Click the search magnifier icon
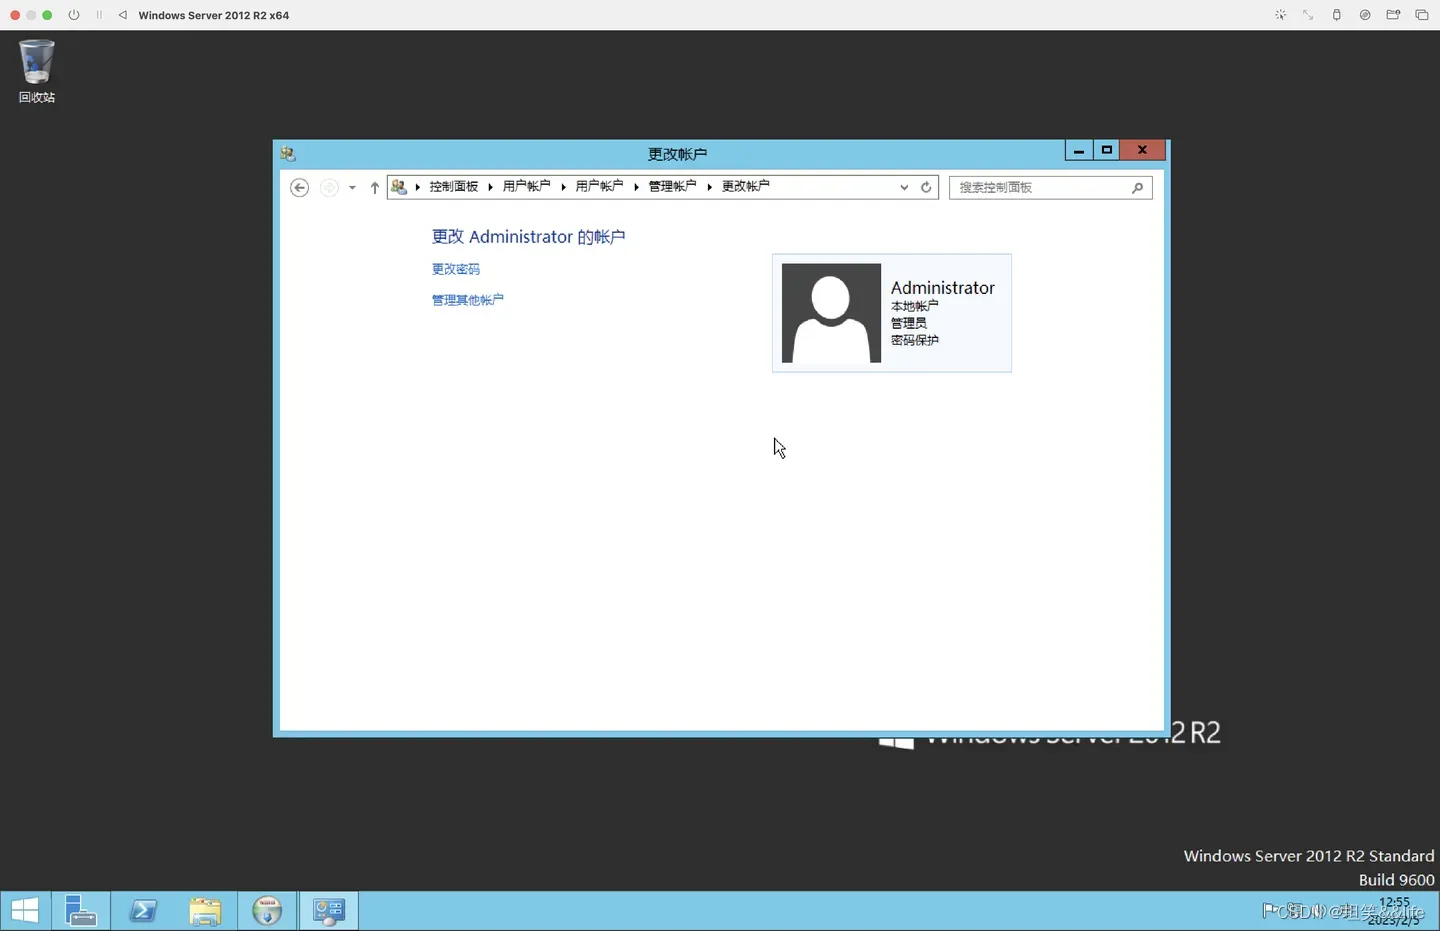Screen dimensions: 1440x931 1137,187
